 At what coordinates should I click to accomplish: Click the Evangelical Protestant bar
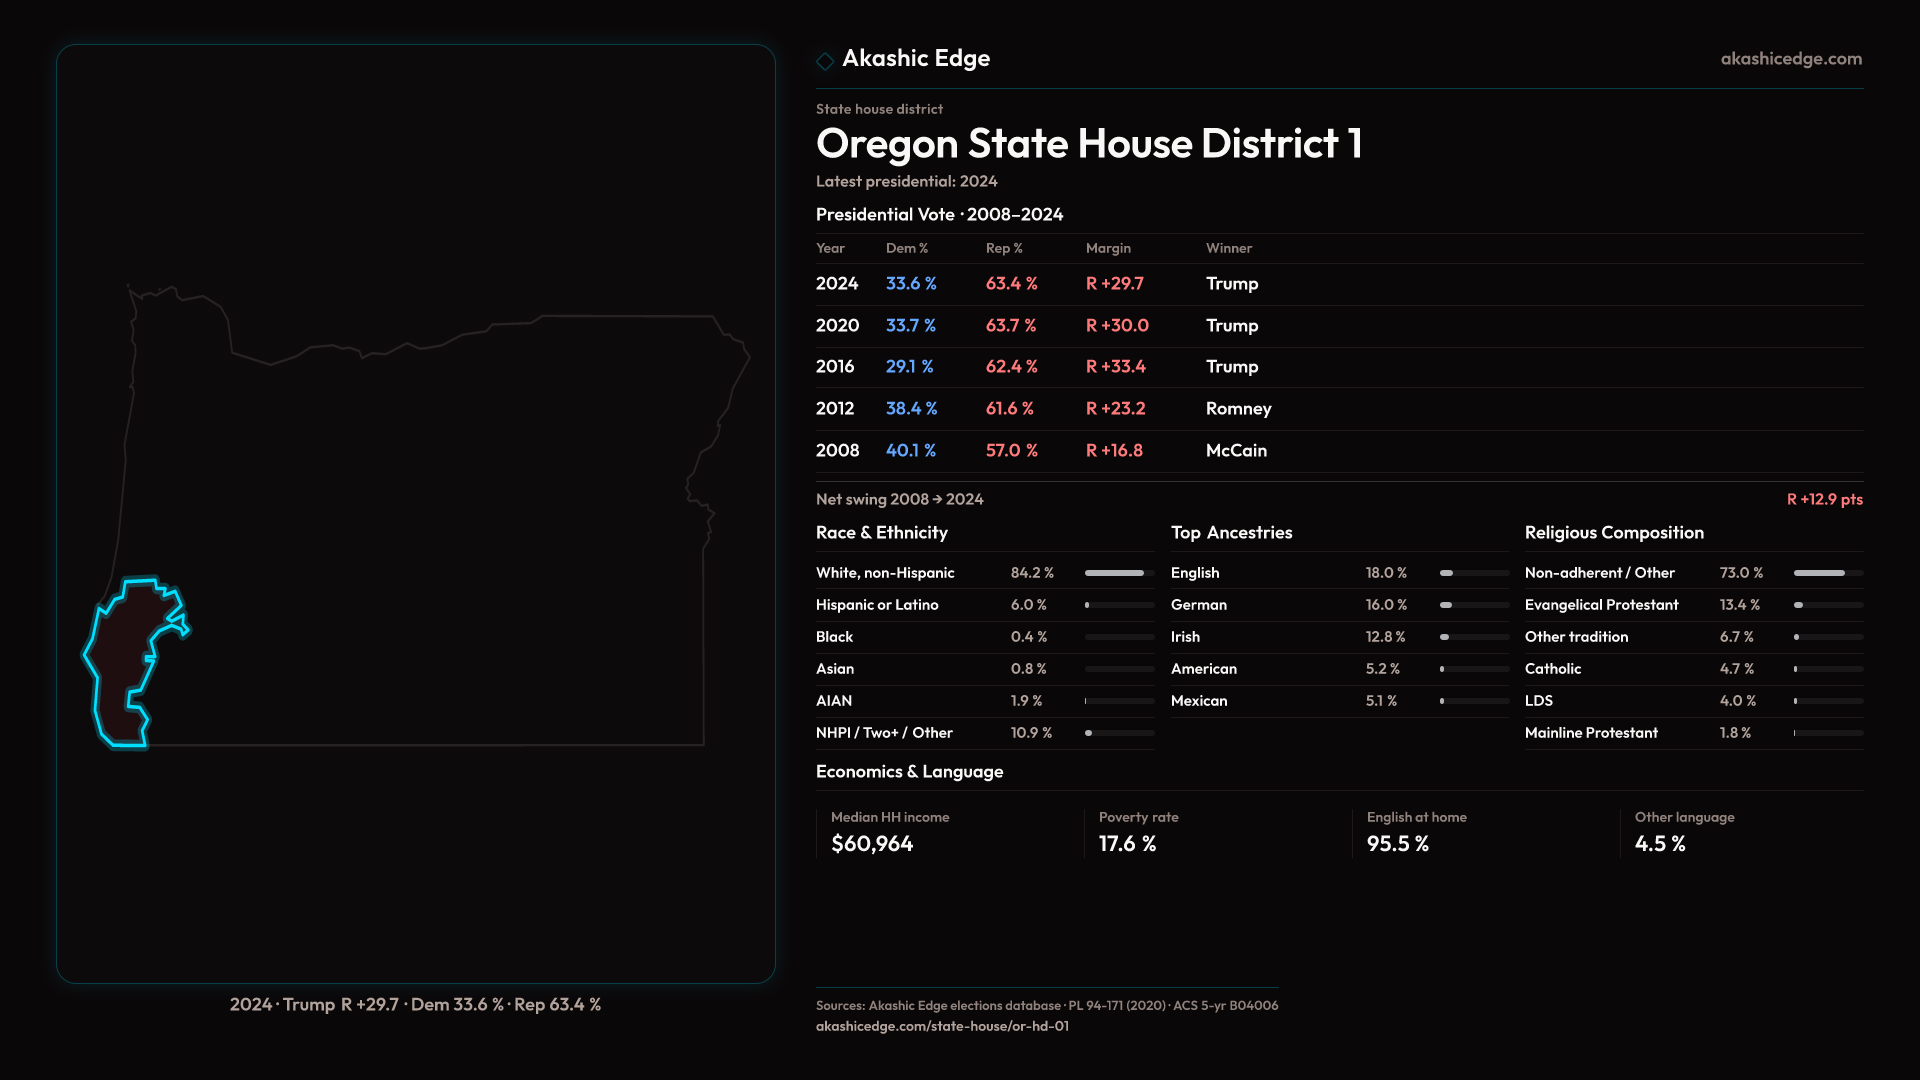(x=1827, y=605)
